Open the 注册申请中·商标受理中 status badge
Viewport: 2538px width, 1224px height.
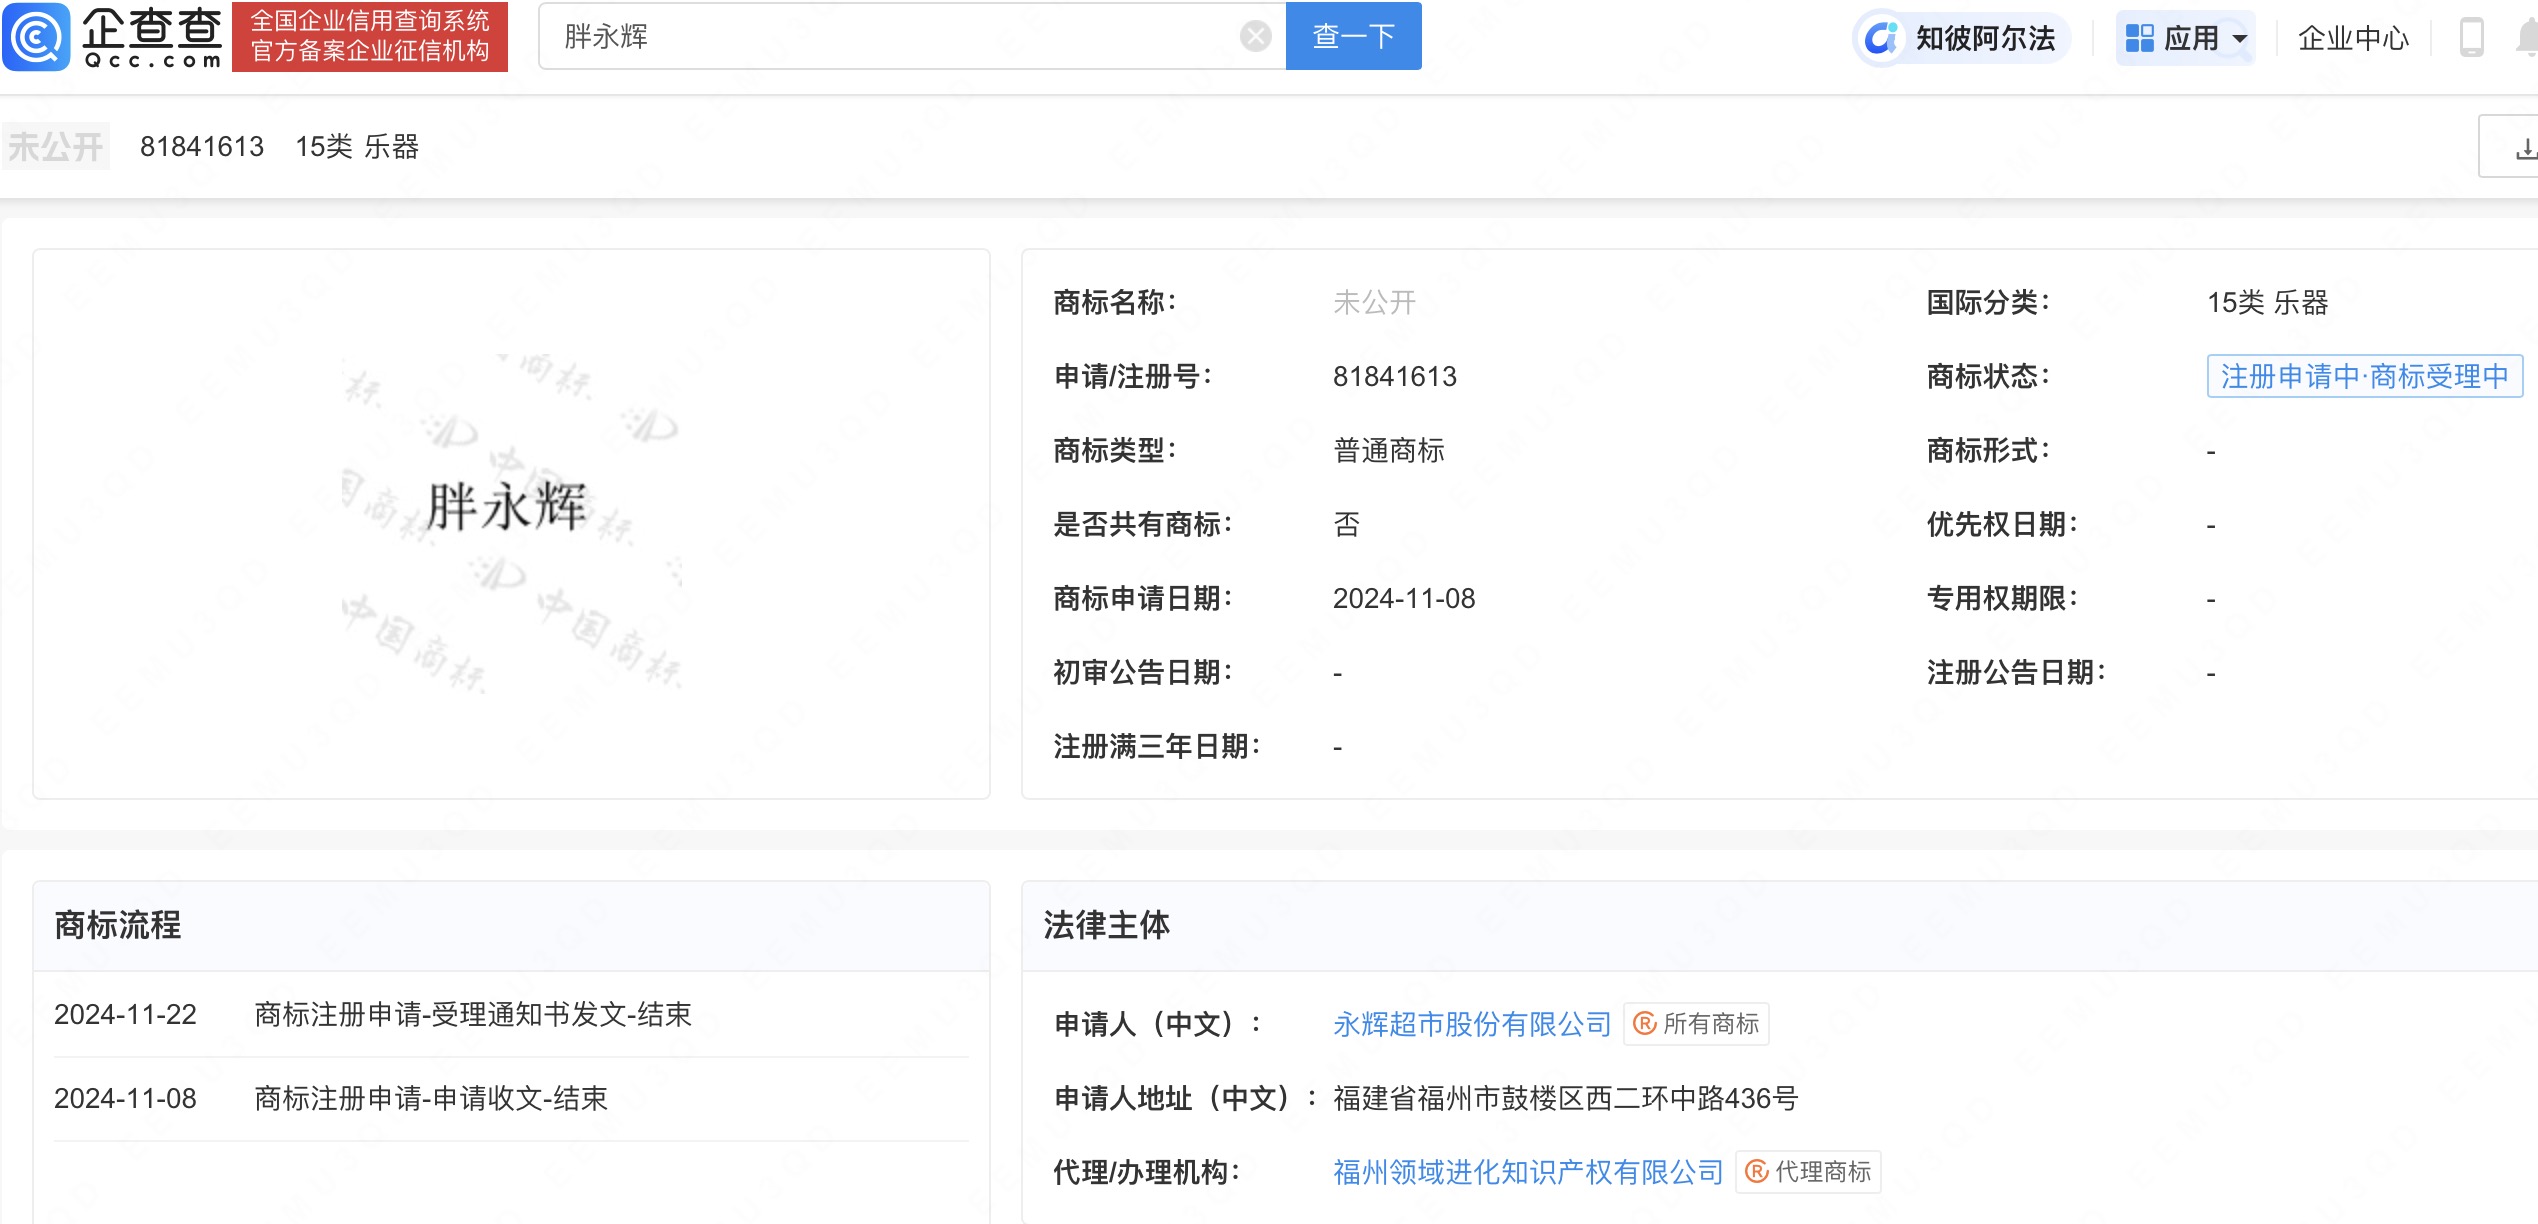pyautogui.click(x=2364, y=376)
